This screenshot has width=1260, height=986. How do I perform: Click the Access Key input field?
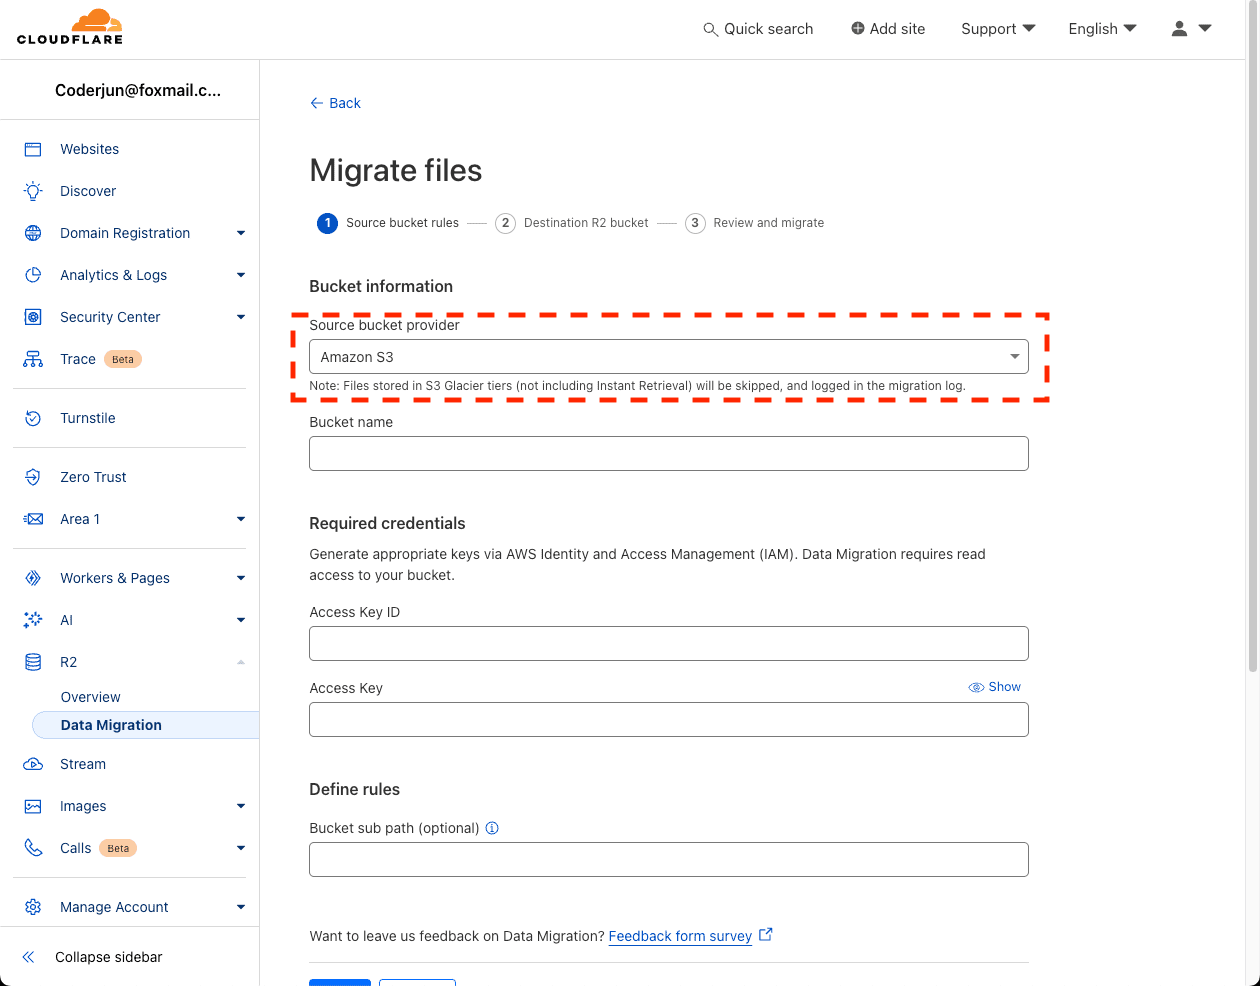[x=669, y=720]
